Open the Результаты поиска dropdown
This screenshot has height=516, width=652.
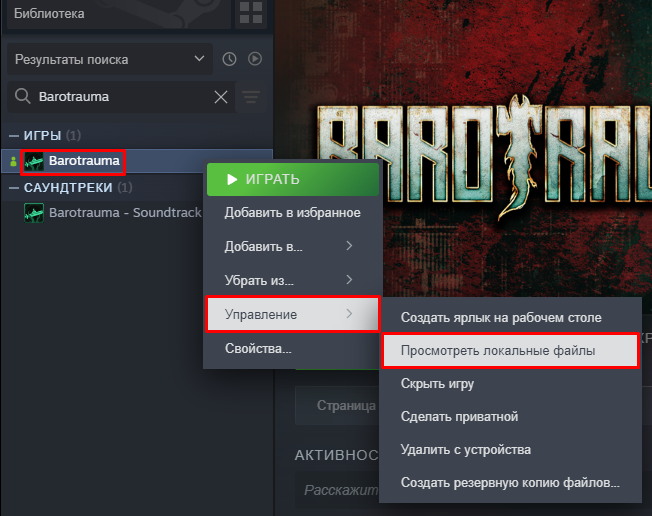110,59
